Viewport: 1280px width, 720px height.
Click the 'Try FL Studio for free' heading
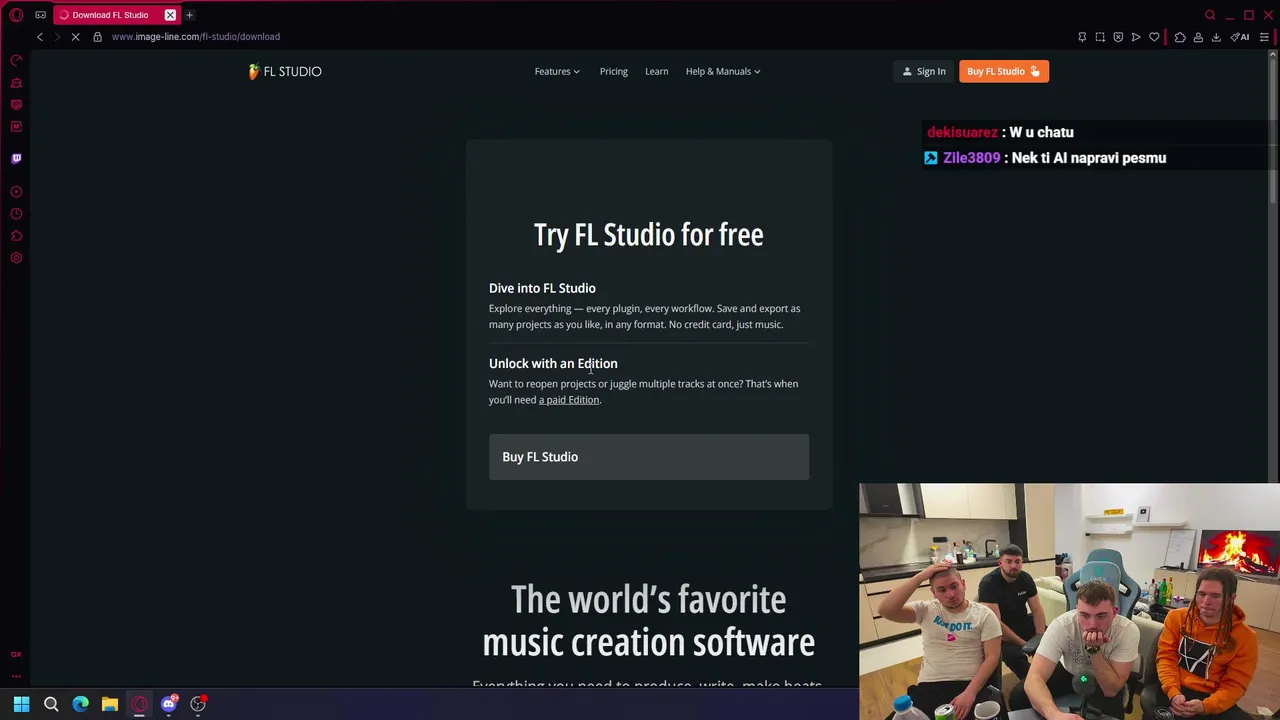(x=648, y=235)
